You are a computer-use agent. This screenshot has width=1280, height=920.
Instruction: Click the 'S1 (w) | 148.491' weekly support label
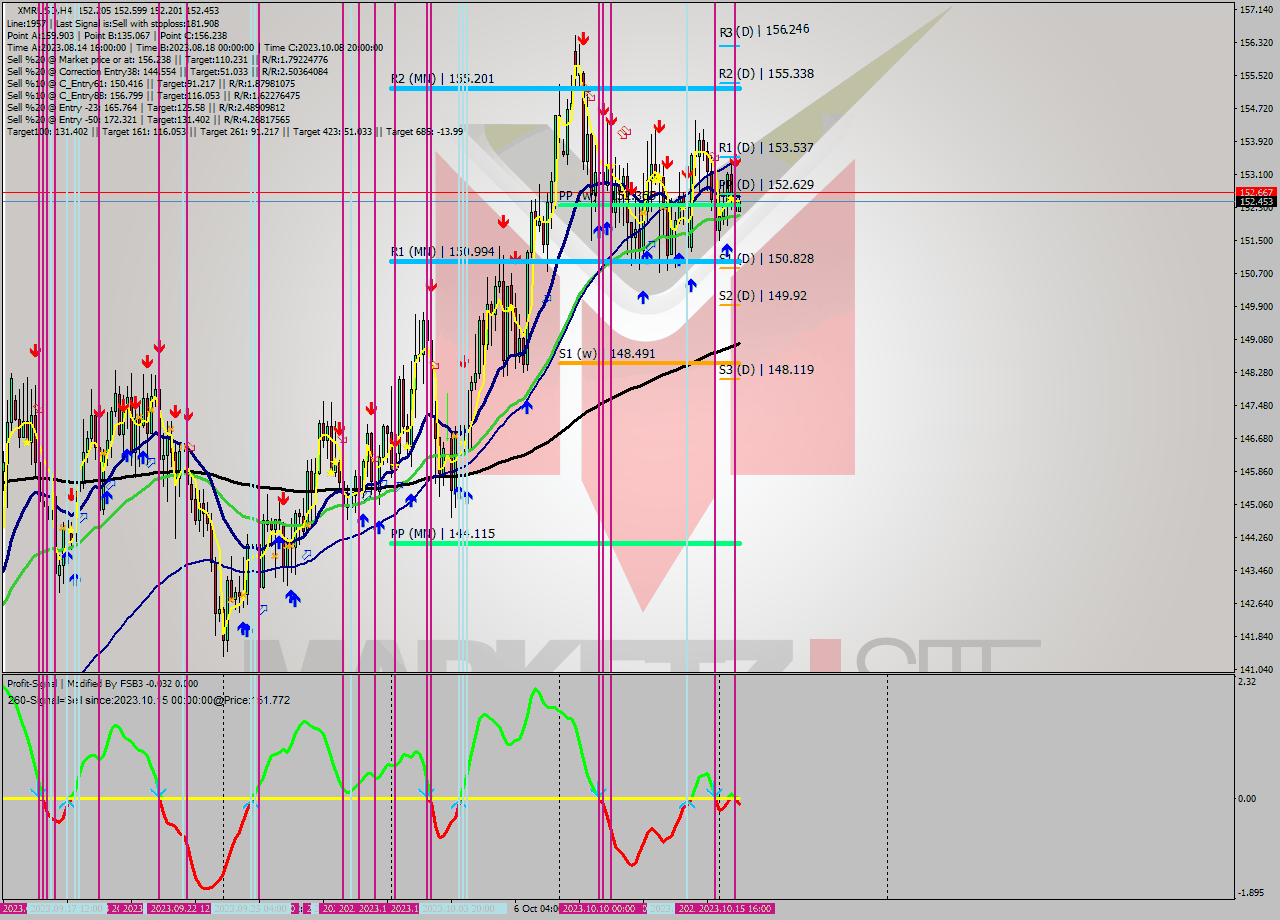point(607,353)
